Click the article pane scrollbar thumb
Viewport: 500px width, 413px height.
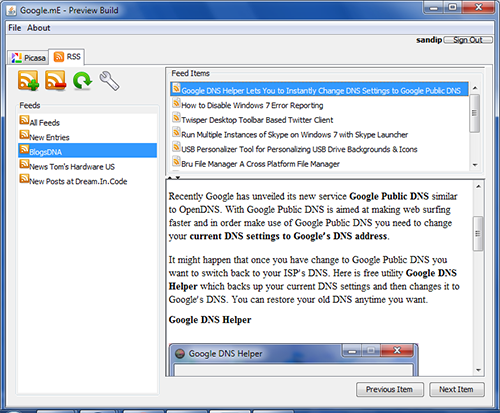pyautogui.click(x=478, y=233)
